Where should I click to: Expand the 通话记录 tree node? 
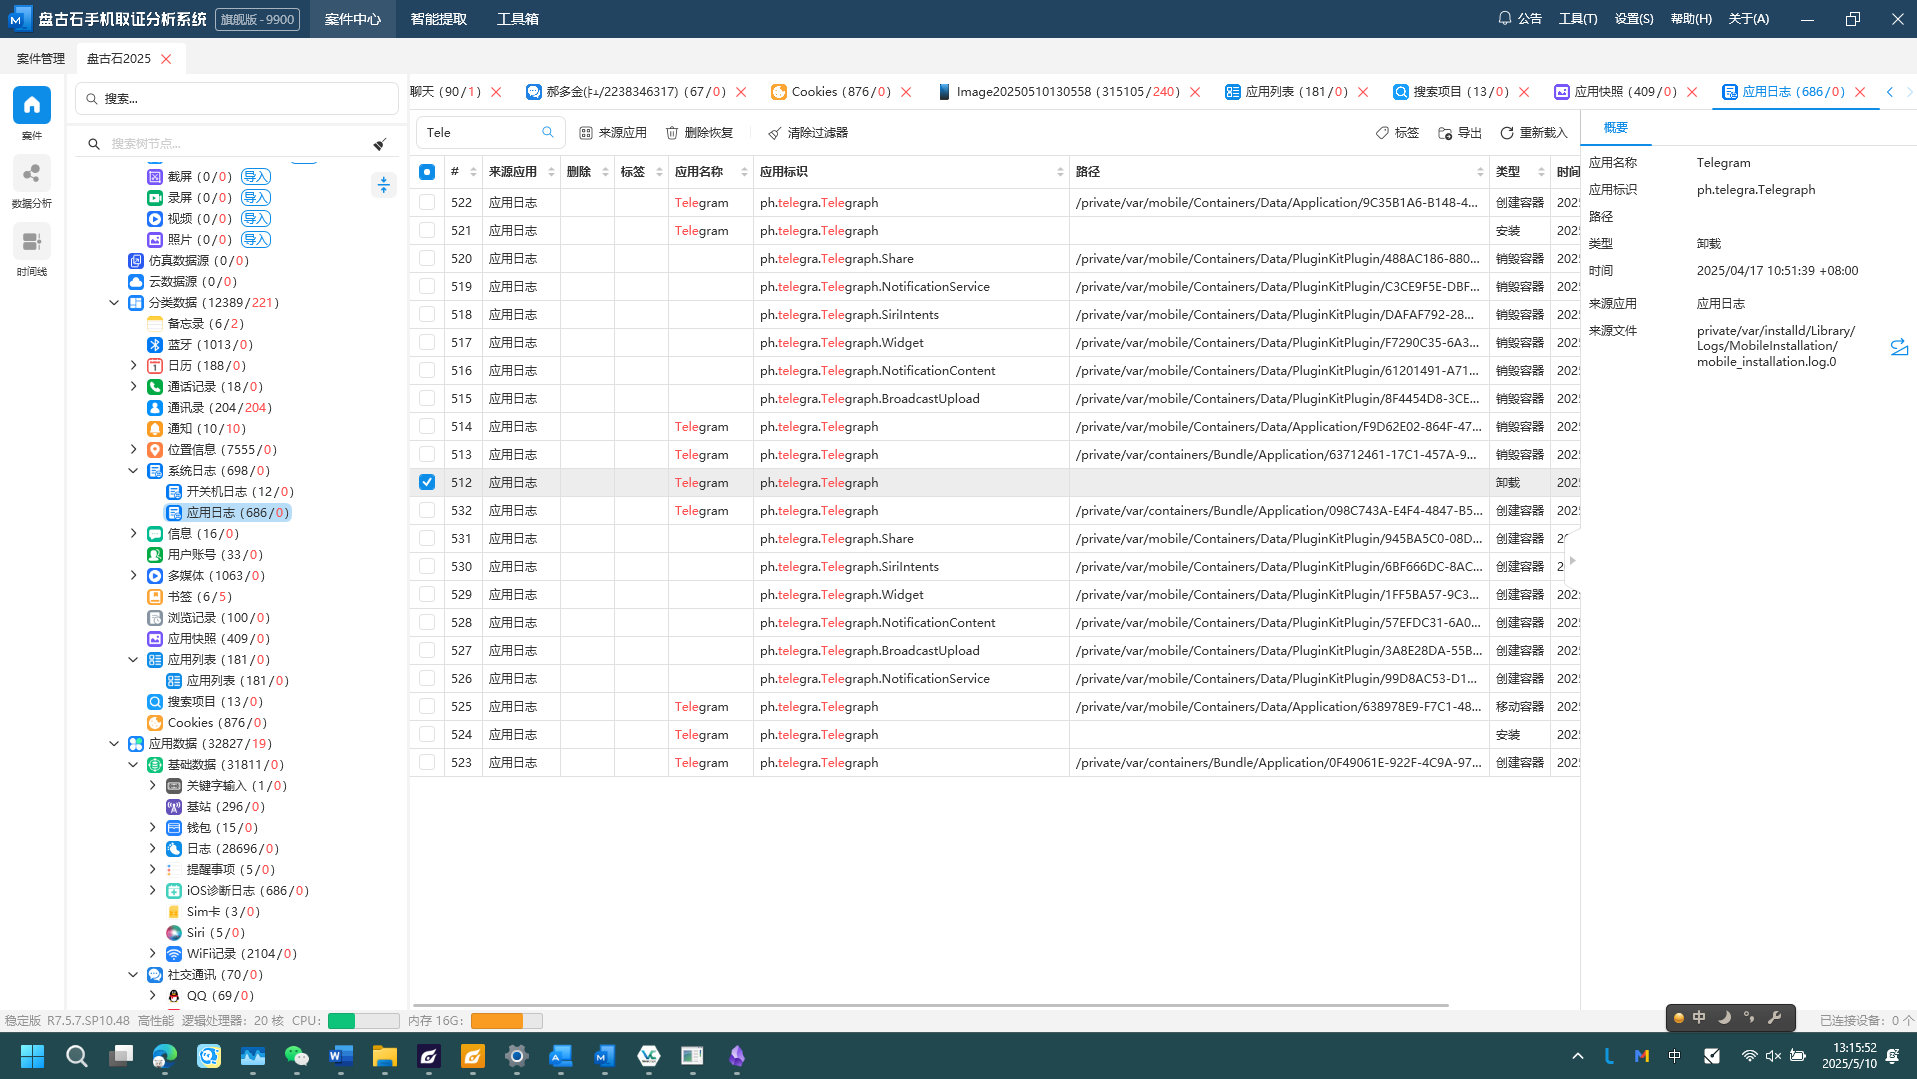coord(133,387)
